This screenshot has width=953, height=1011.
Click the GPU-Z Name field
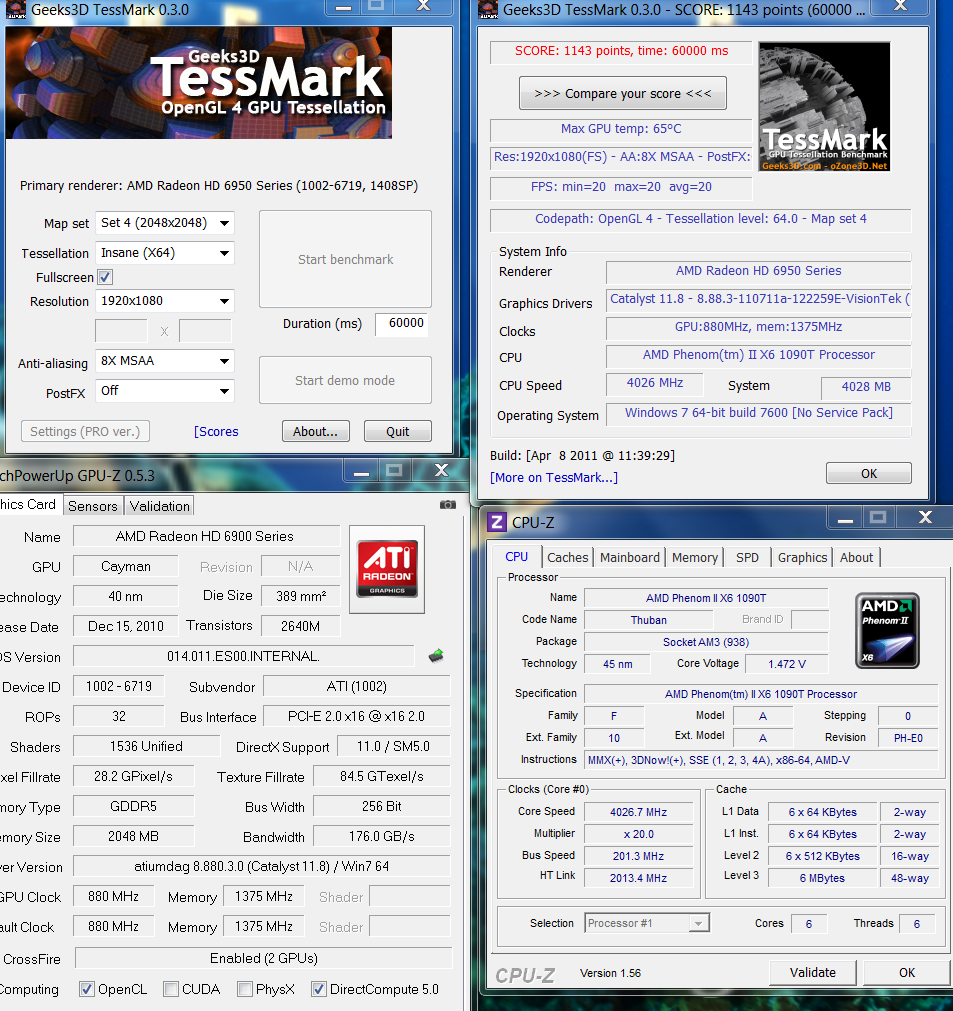206,536
